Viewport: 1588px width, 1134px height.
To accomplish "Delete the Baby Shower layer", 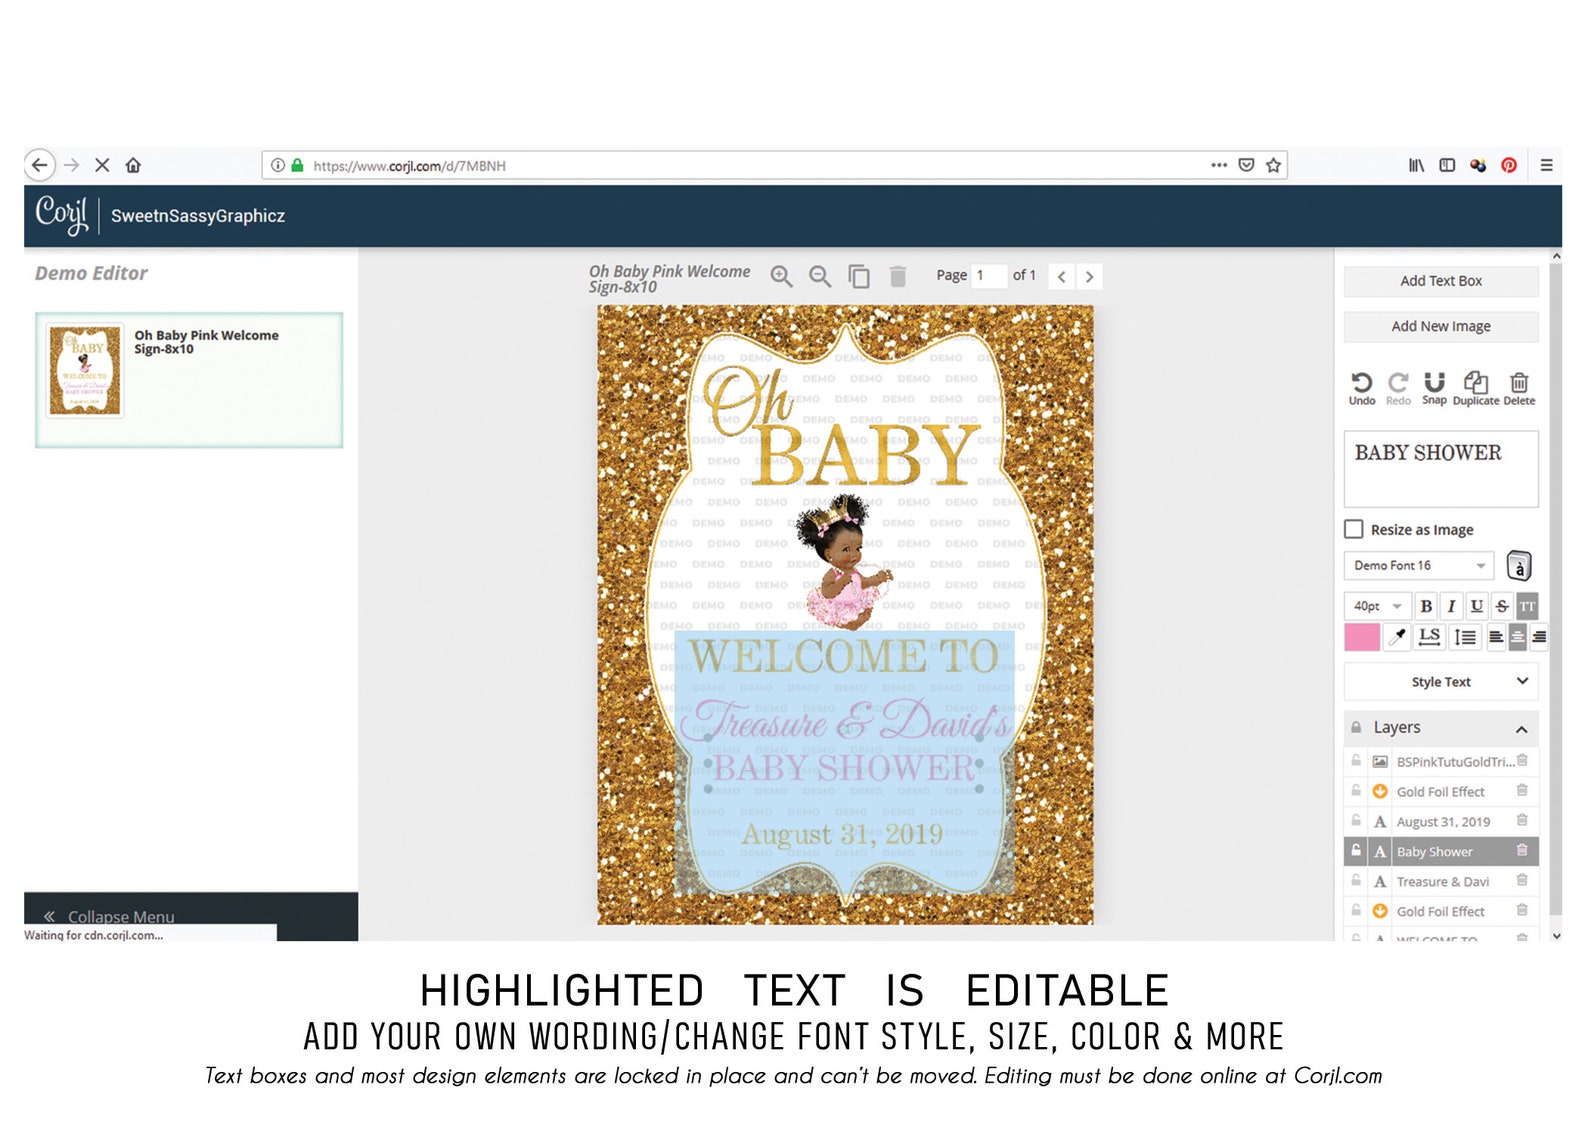I will pyautogui.click(x=1522, y=850).
